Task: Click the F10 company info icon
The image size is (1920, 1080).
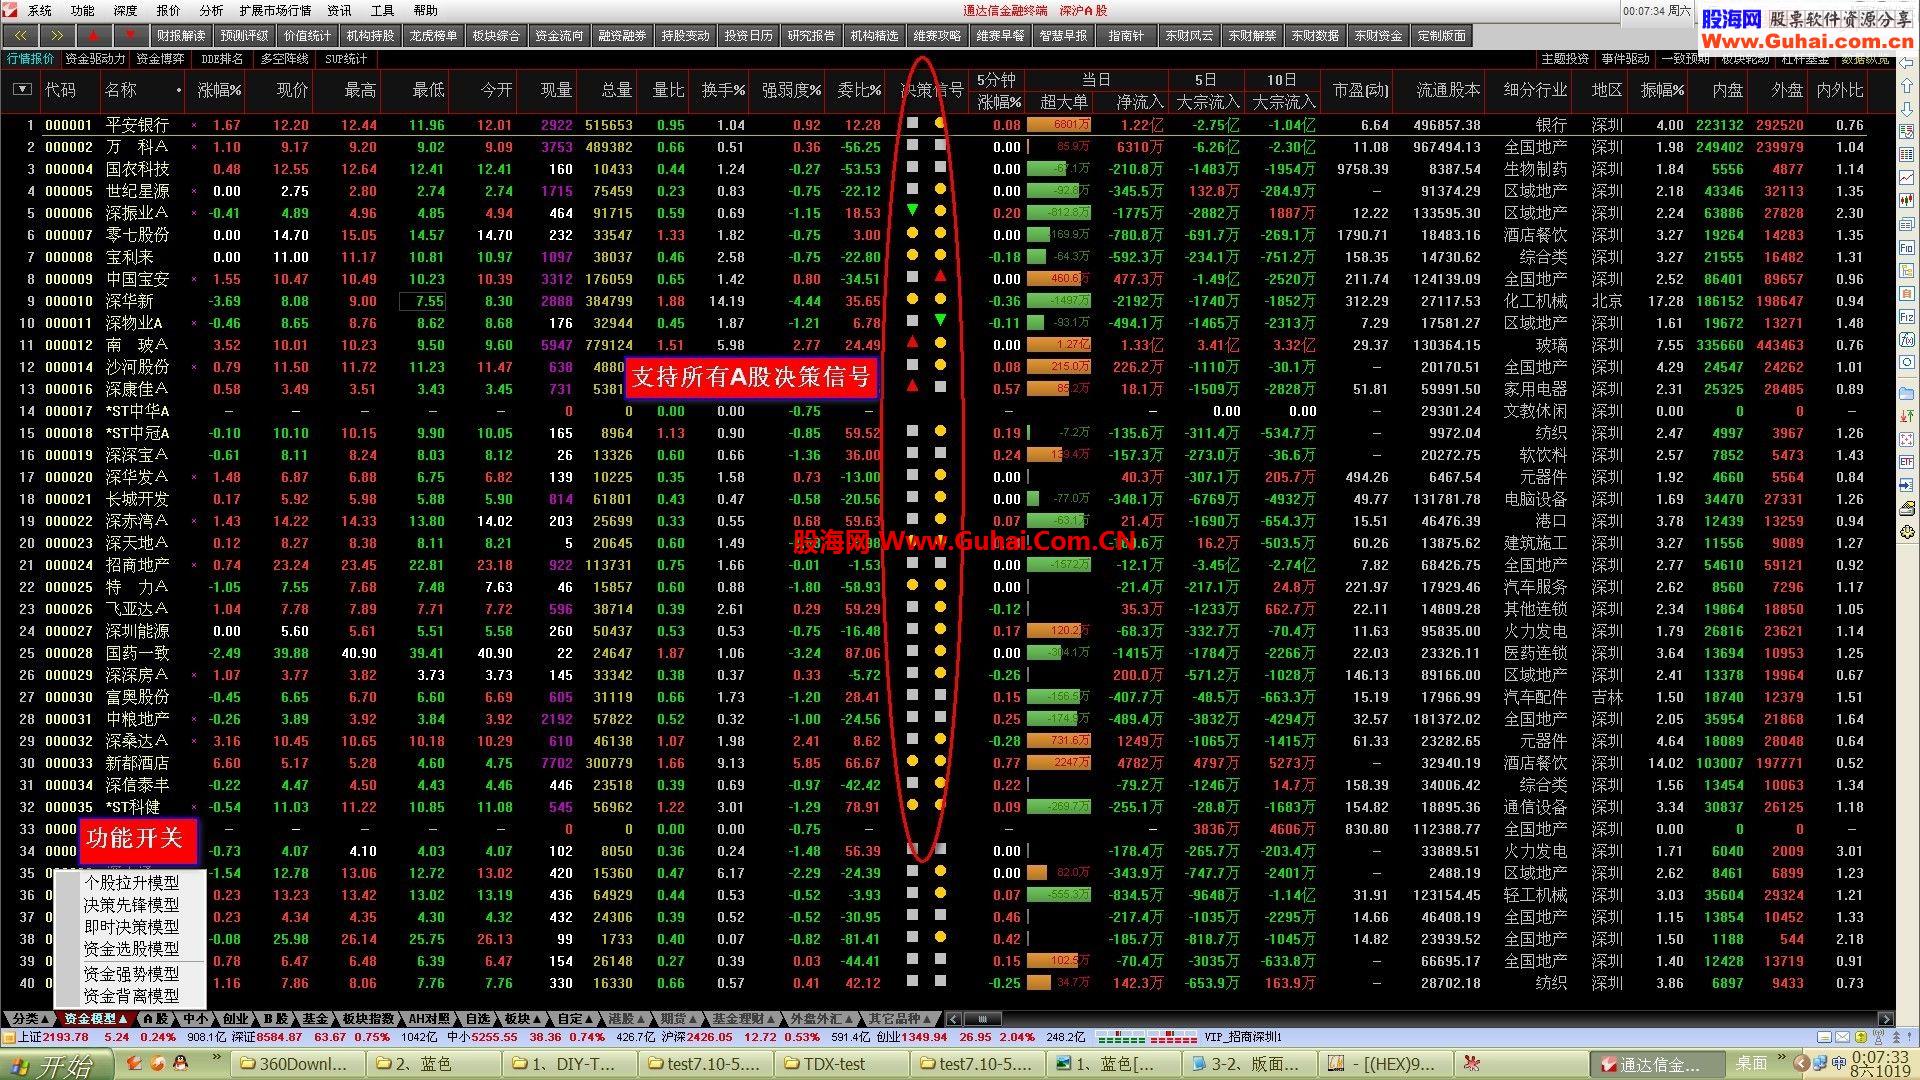Action: (1907, 248)
